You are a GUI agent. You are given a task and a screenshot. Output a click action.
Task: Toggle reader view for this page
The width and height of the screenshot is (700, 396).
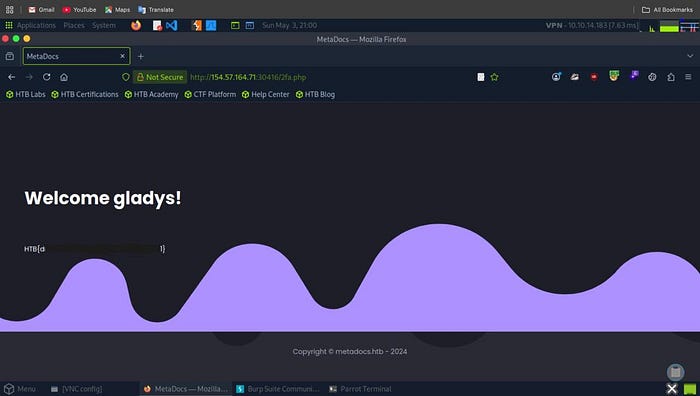tap(480, 77)
